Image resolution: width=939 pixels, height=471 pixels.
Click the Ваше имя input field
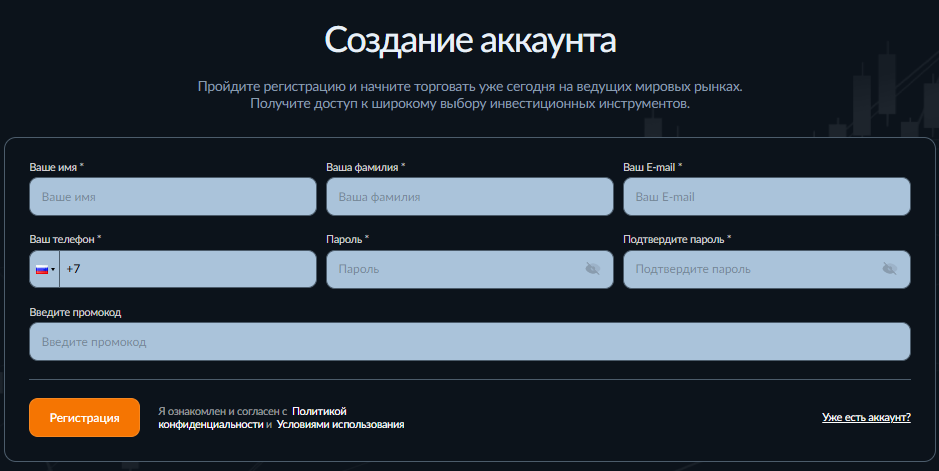click(172, 197)
